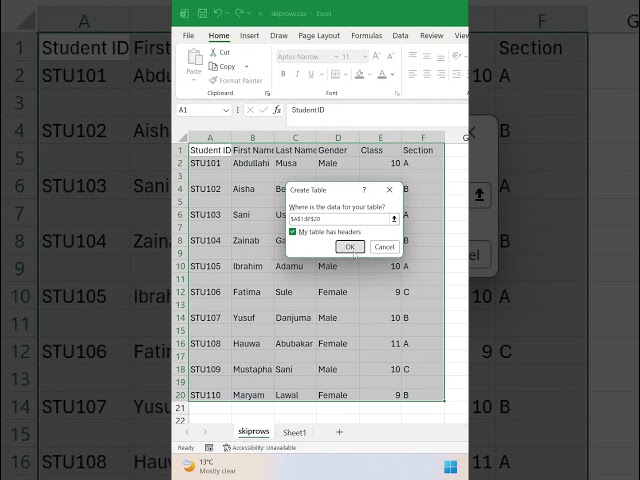Open the Data ribbon tab
Screen dimensions: 640x480
click(x=400, y=36)
